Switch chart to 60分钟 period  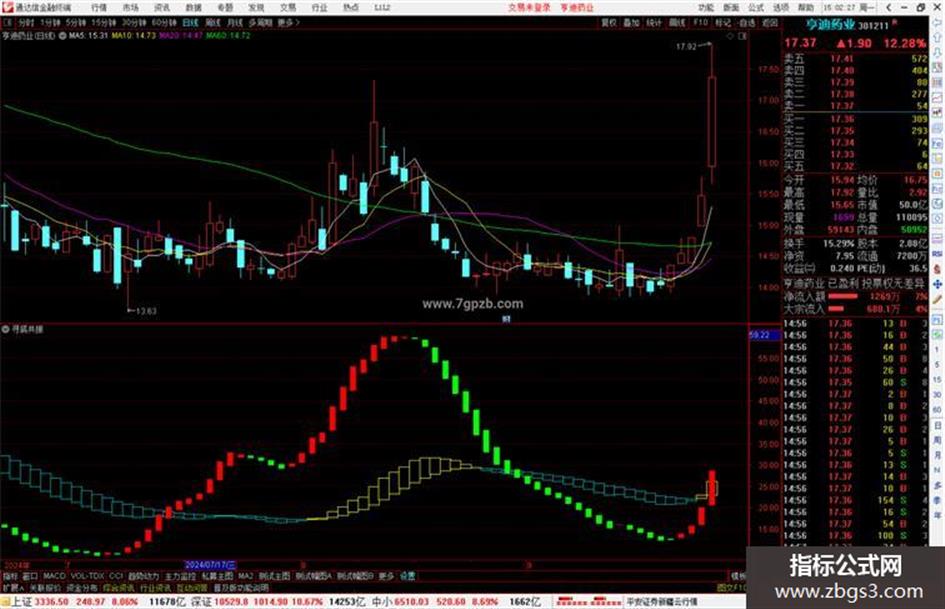(164, 22)
